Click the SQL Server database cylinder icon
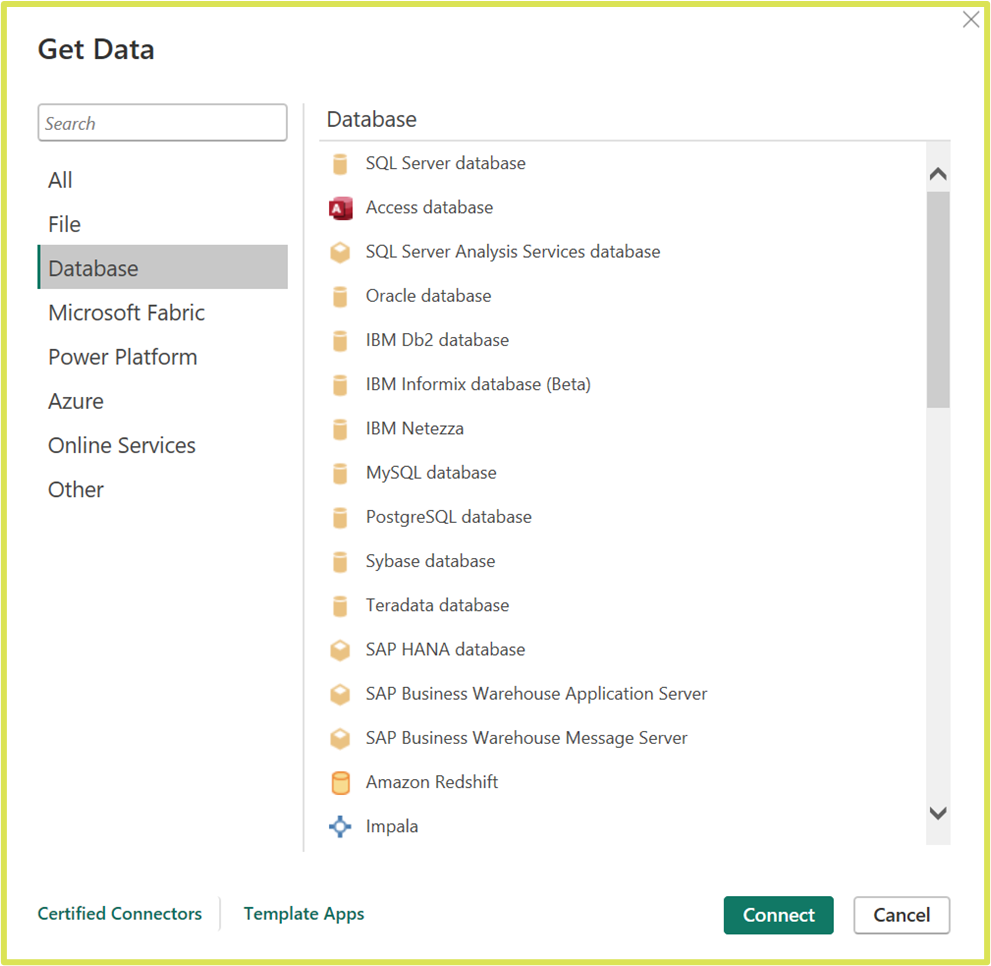The image size is (991, 966). (x=340, y=164)
